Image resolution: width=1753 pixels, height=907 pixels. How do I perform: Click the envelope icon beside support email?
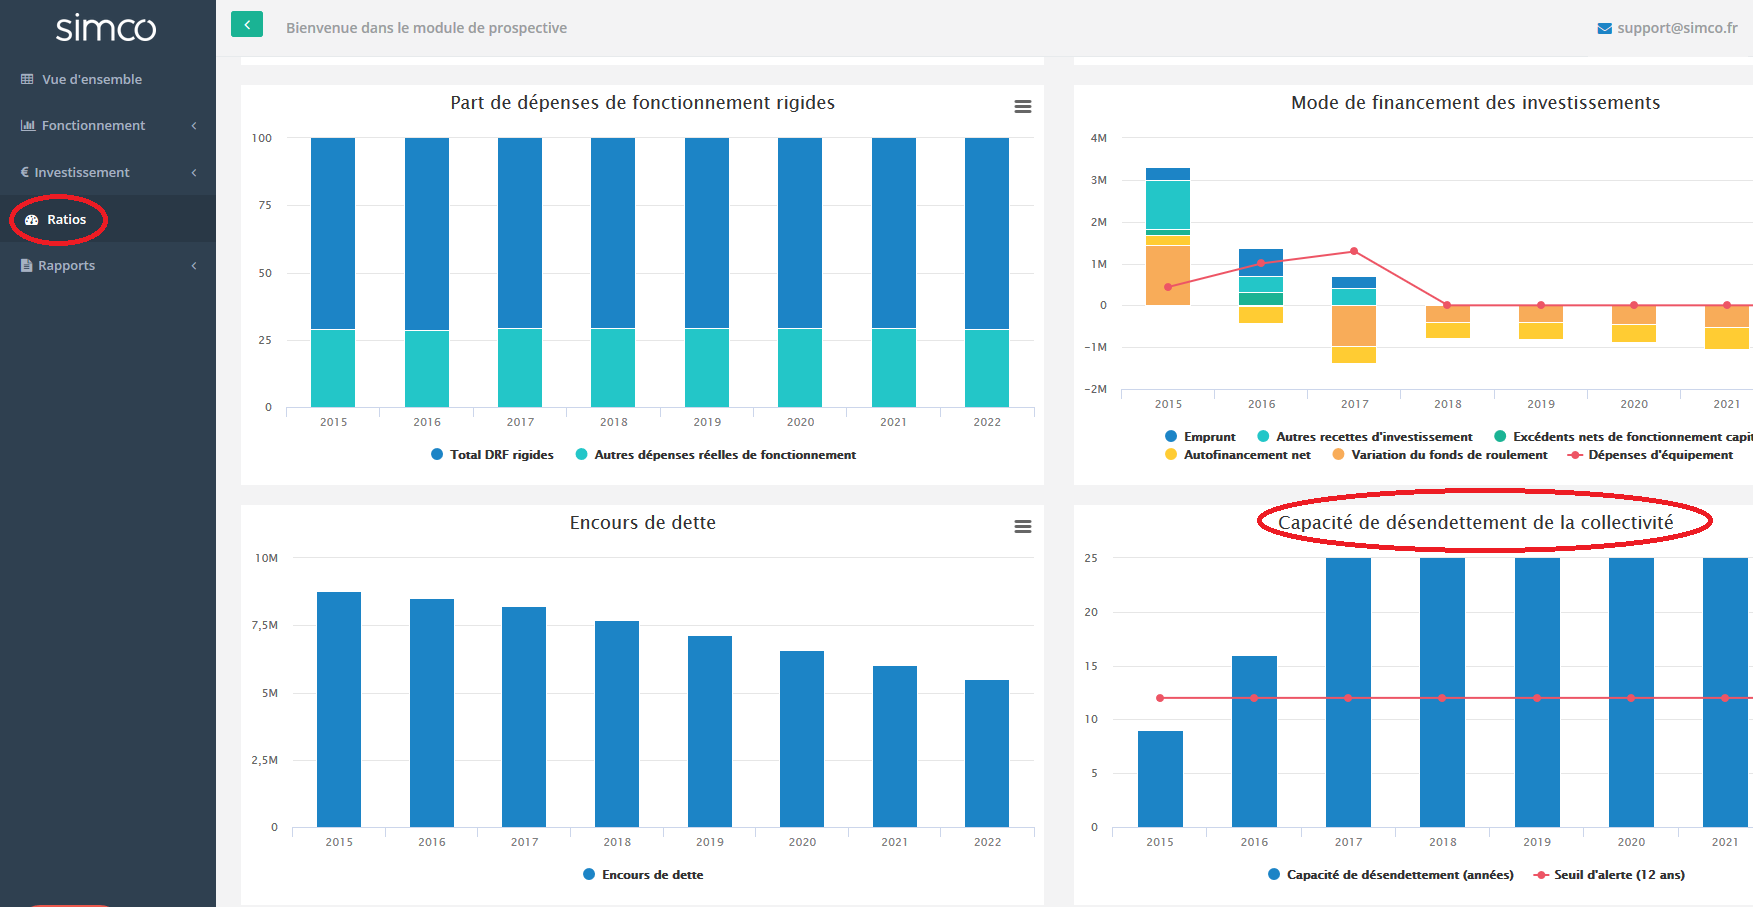1604,29
